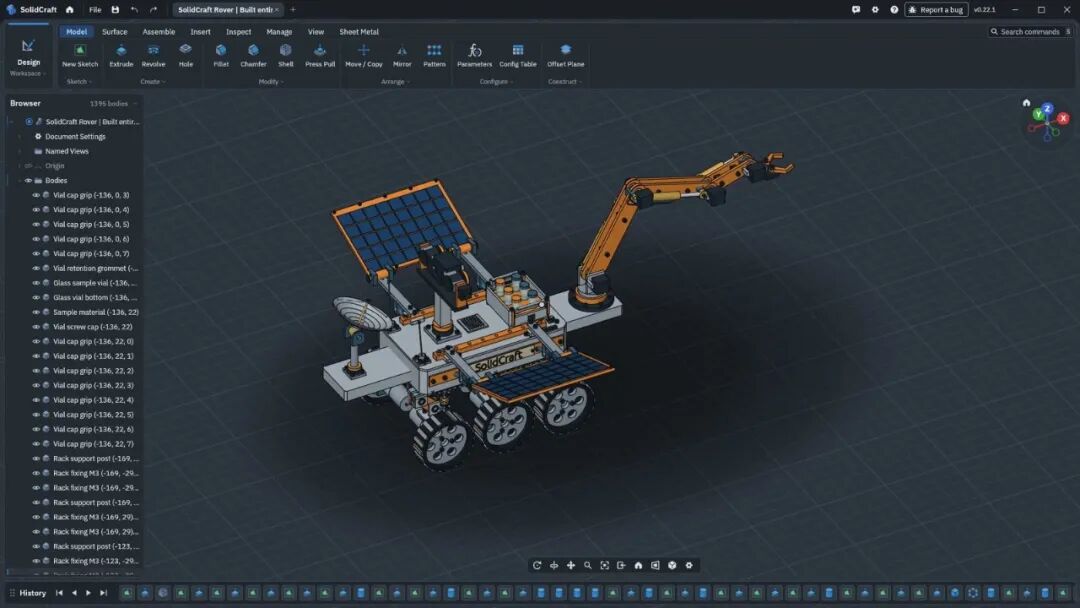Toggle visibility of Sample material (-136, 22)
Screen dimensions: 1080x608
pos(36,312)
